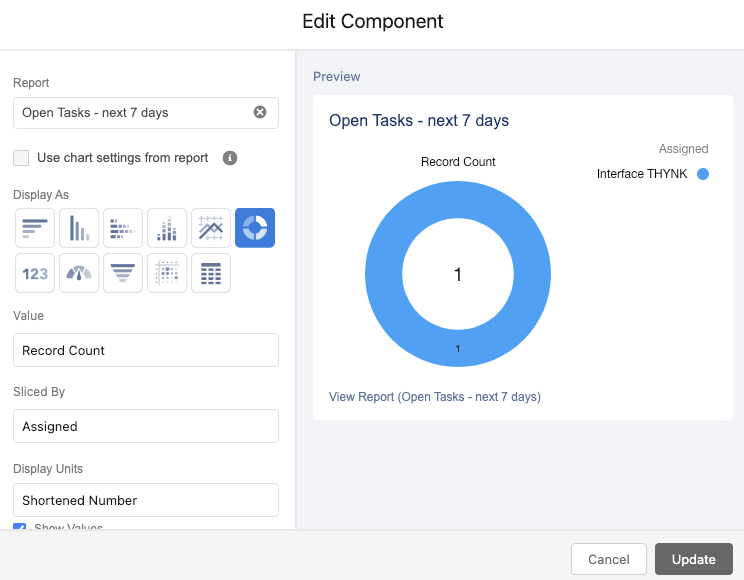Select the scatter chart display type

click(167, 273)
